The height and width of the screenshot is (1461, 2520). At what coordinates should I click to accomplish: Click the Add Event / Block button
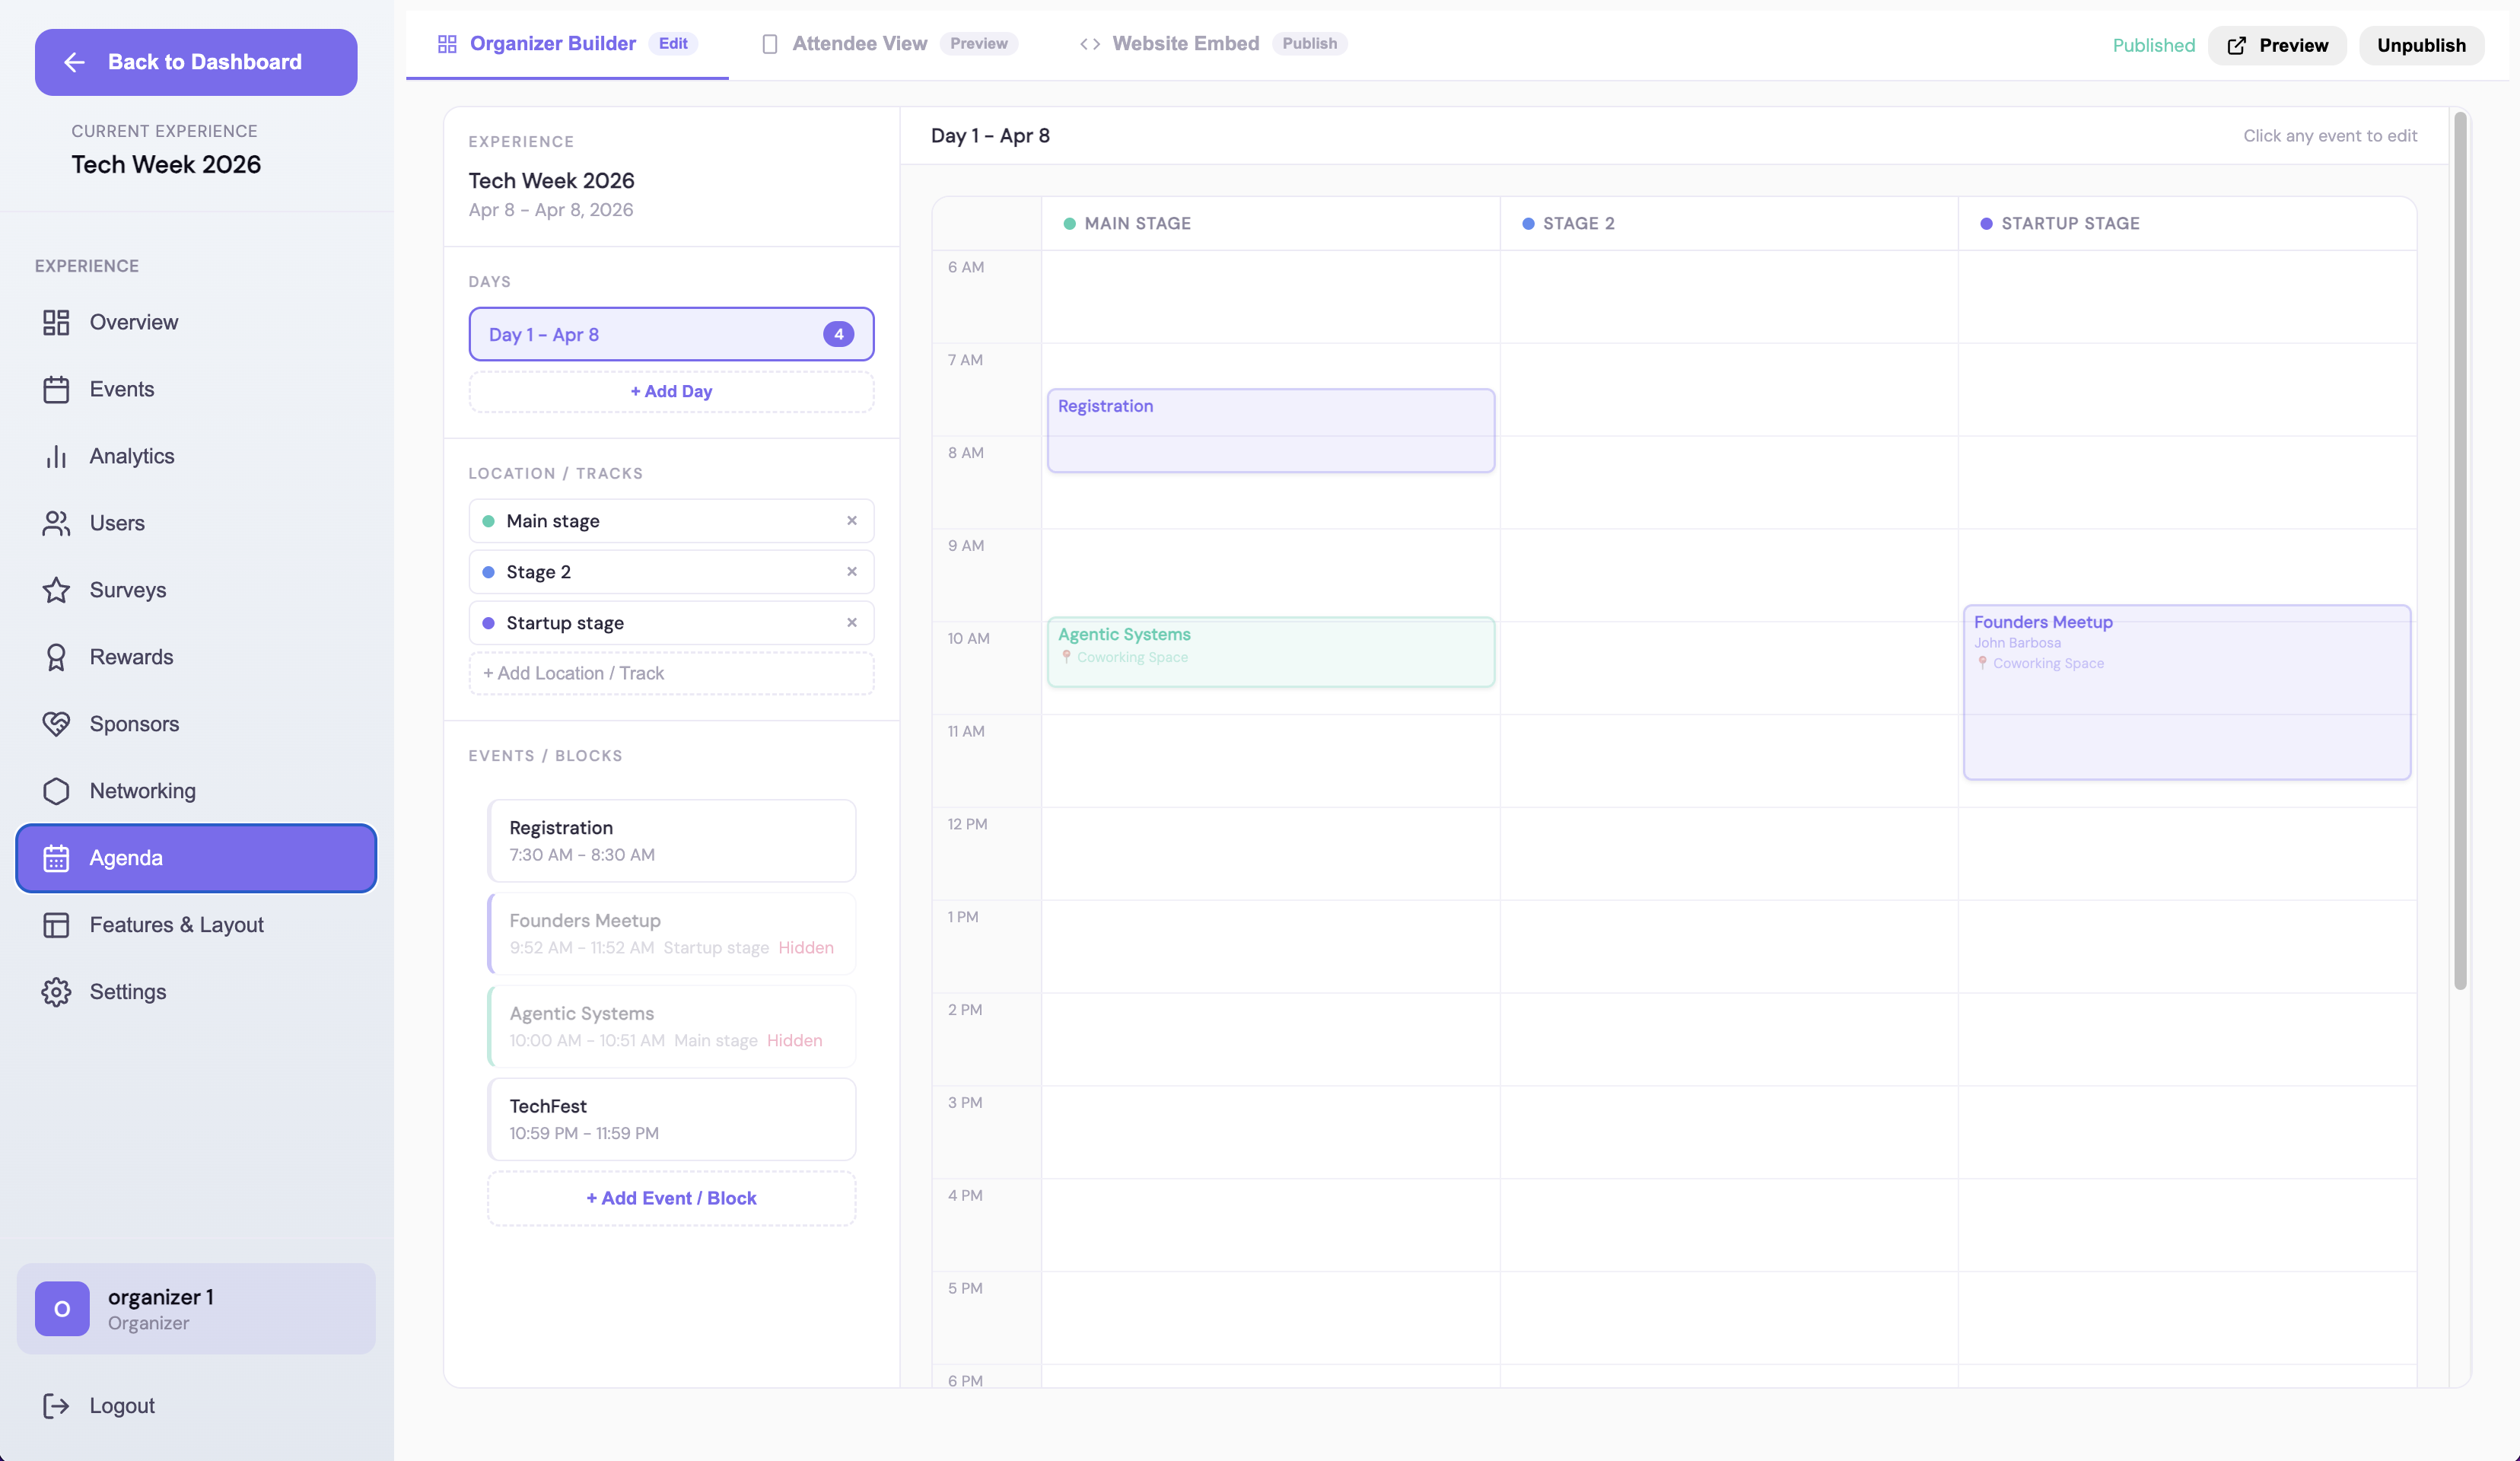coord(671,1198)
